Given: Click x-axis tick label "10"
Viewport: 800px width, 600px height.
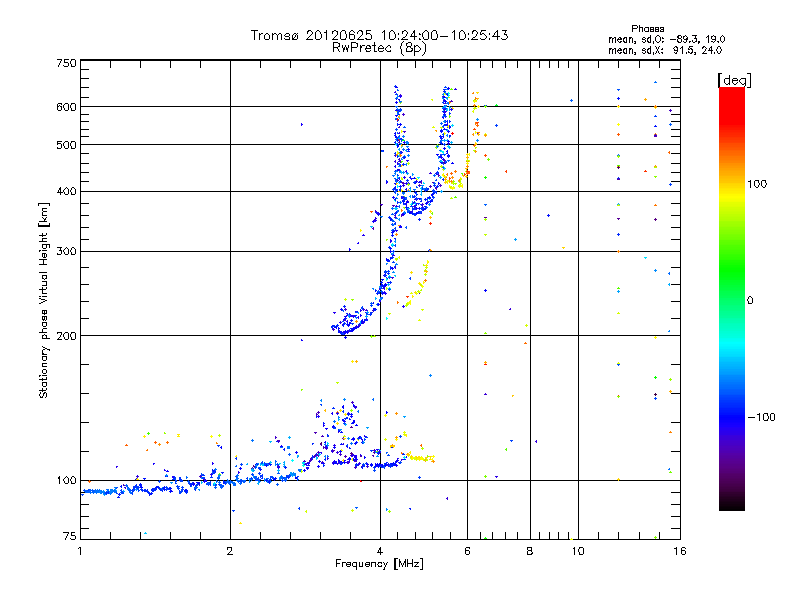Looking at the screenshot, I should pos(578,551).
